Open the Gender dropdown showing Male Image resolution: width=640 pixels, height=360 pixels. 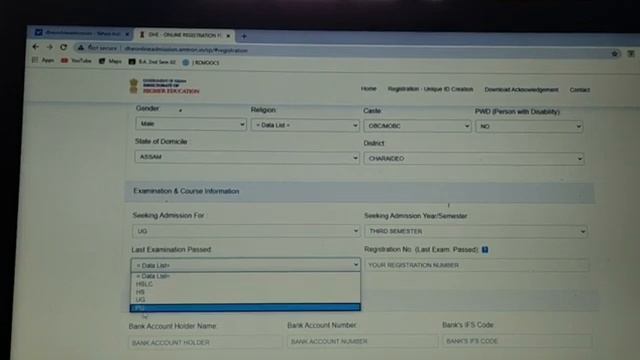click(x=191, y=124)
